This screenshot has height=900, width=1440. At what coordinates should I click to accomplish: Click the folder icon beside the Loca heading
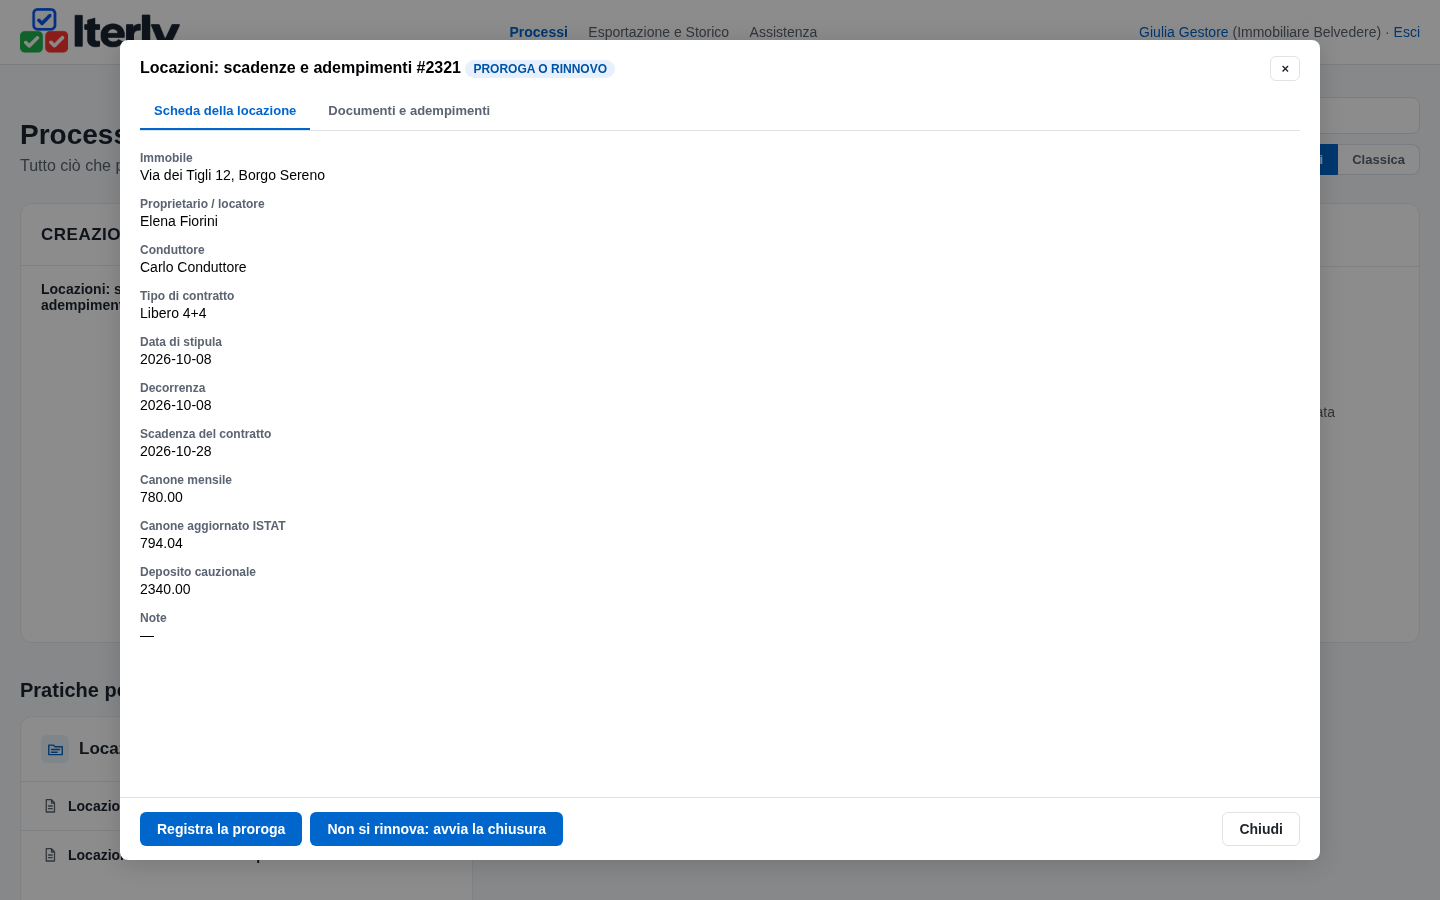click(x=55, y=749)
